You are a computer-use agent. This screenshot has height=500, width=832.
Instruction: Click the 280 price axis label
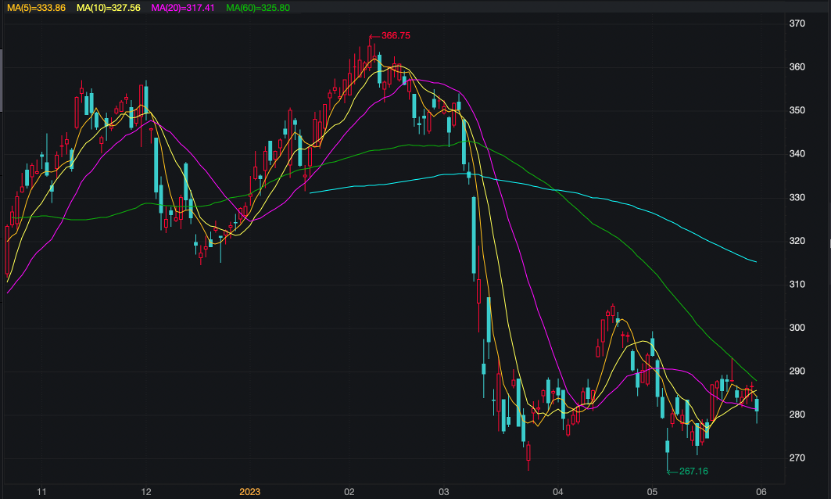796,415
